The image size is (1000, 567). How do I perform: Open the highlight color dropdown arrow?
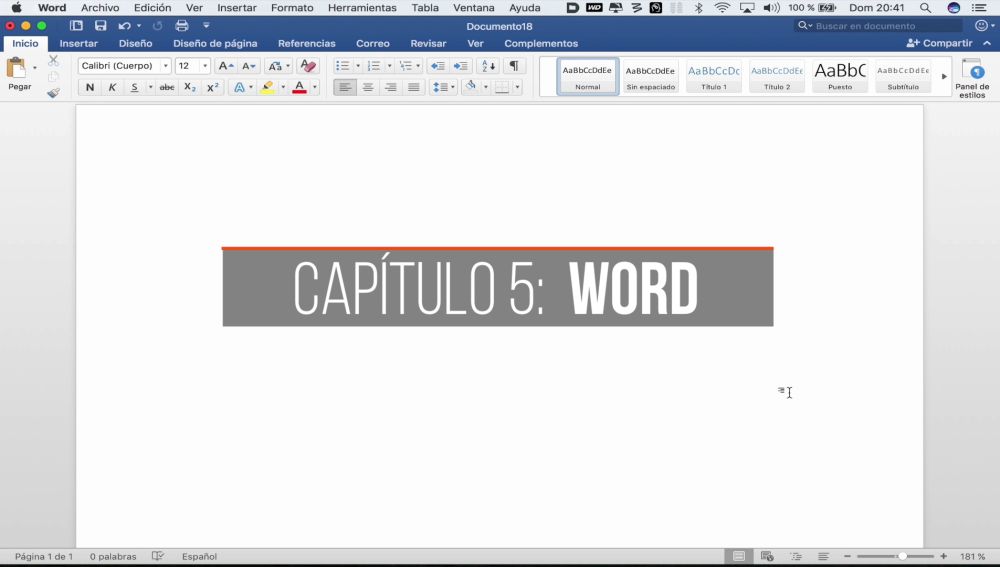pos(283,87)
